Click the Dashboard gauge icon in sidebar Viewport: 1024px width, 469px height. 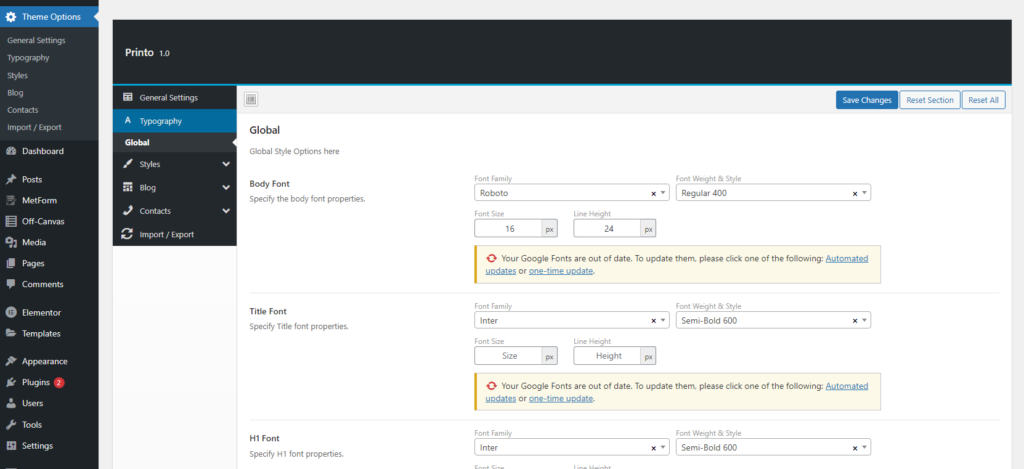pyautogui.click(x=11, y=152)
